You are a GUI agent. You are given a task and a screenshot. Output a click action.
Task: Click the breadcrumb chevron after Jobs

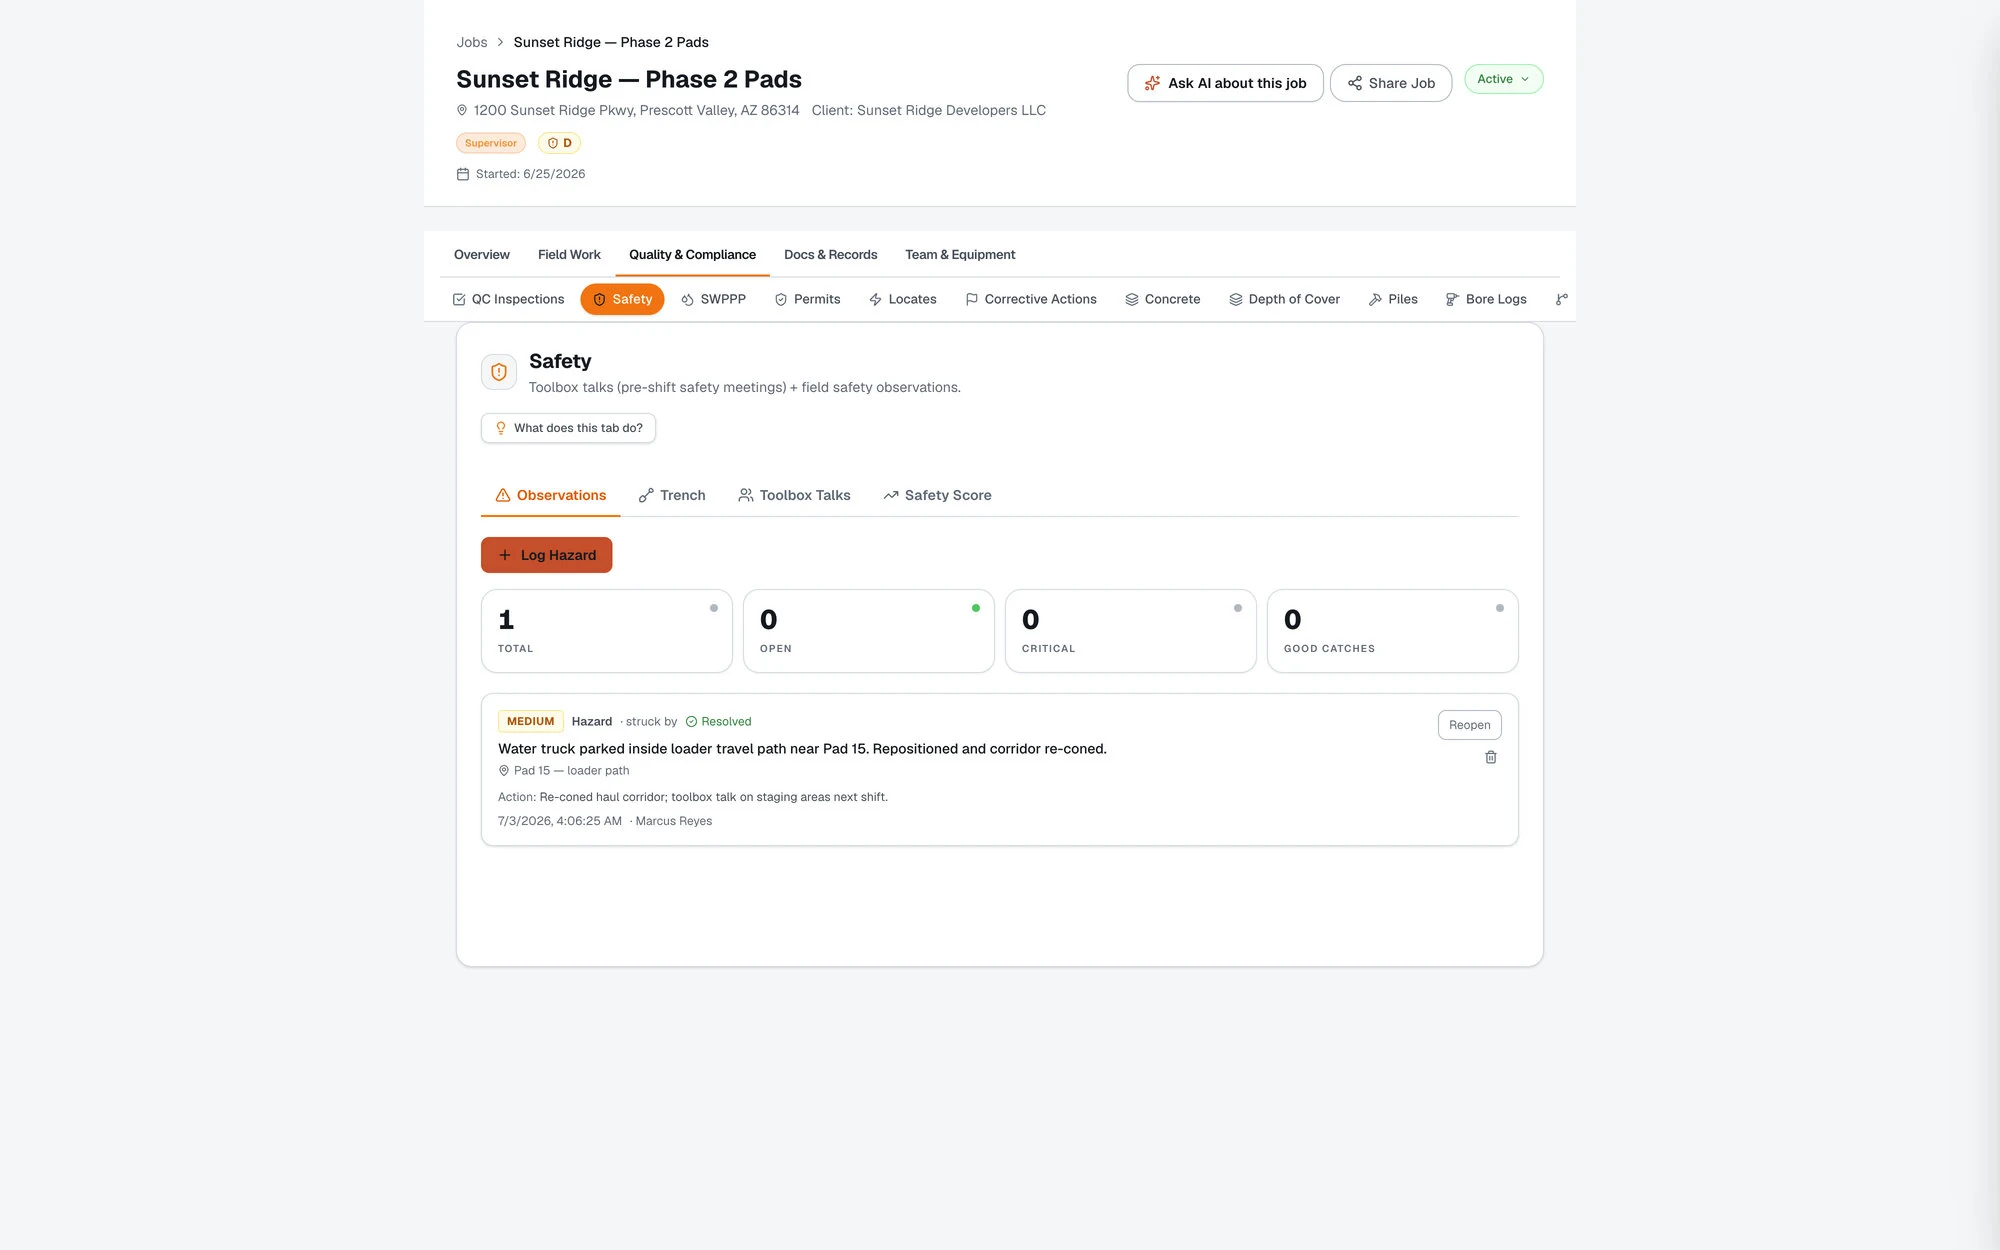pos(500,42)
